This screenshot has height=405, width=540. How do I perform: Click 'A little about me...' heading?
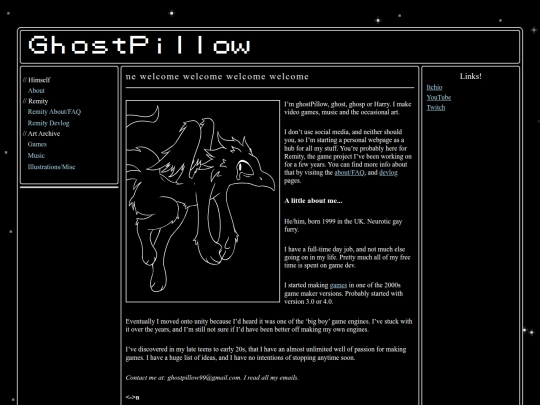click(x=313, y=201)
